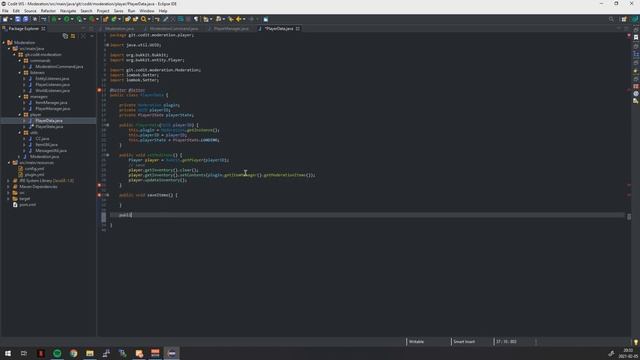Toggle Link with Editor in Package Explorer
This screenshot has height=360, width=640.
click(x=73, y=36)
